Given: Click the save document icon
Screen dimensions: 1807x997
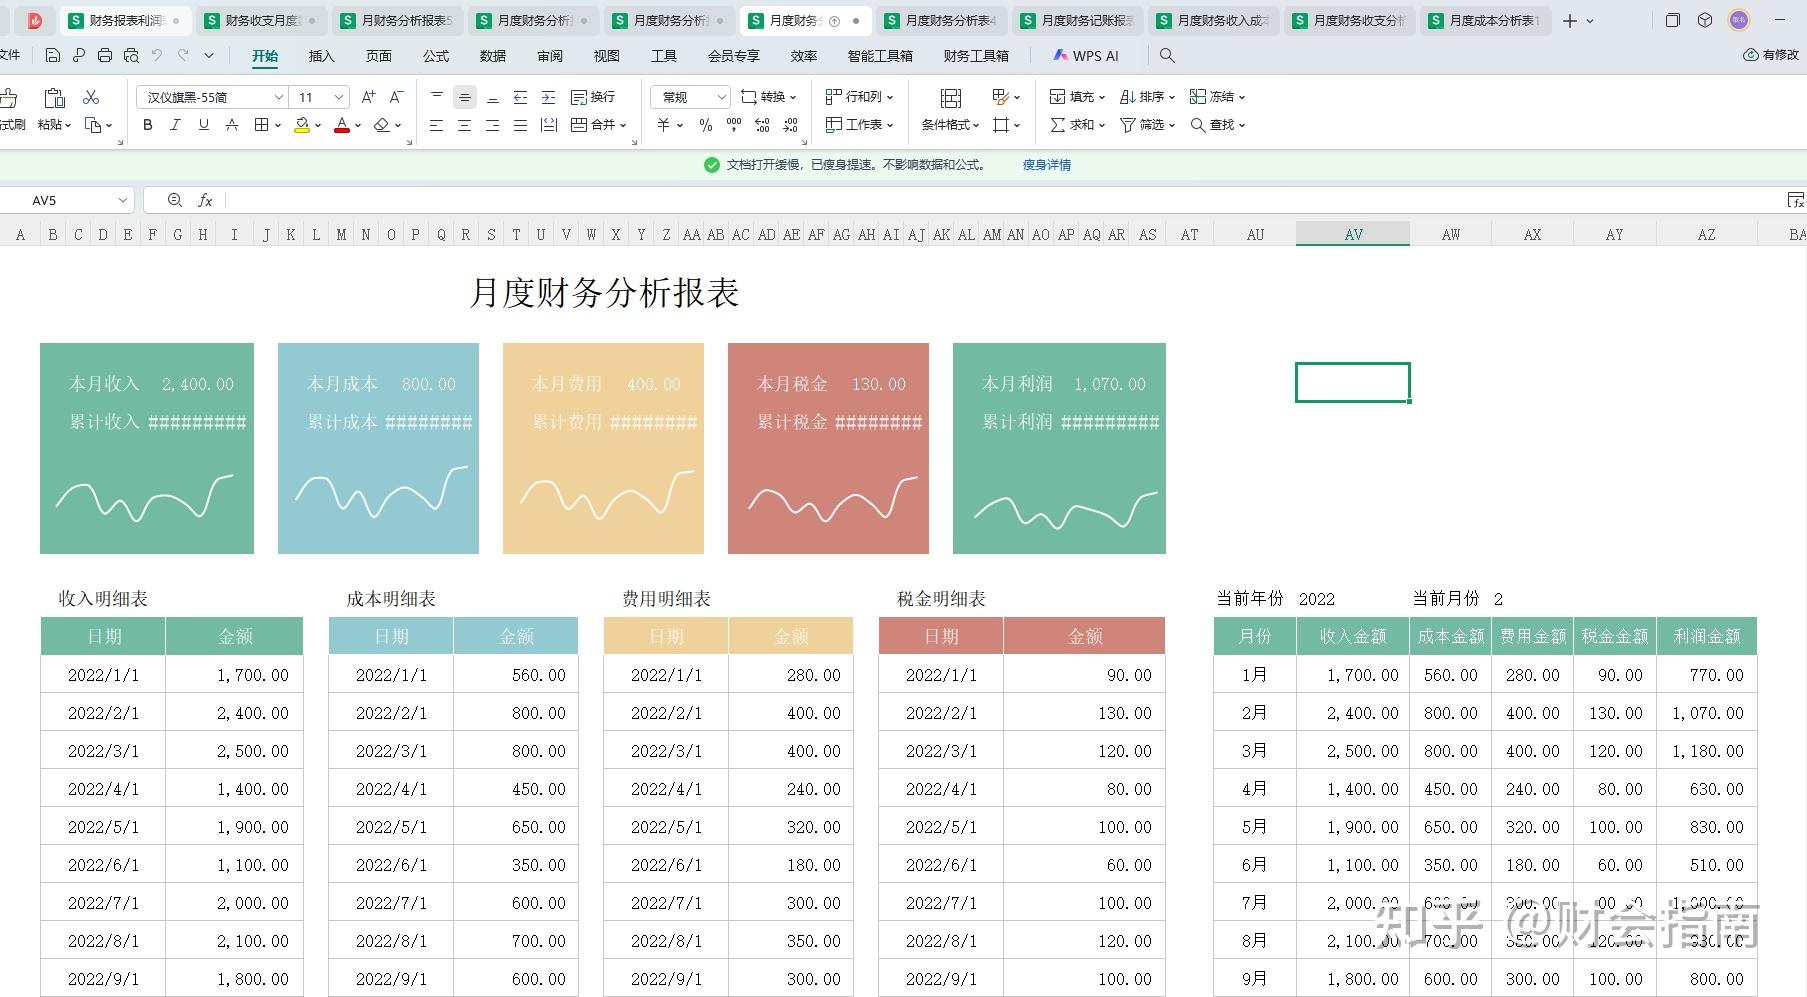Looking at the screenshot, I should click(x=53, y=56).
